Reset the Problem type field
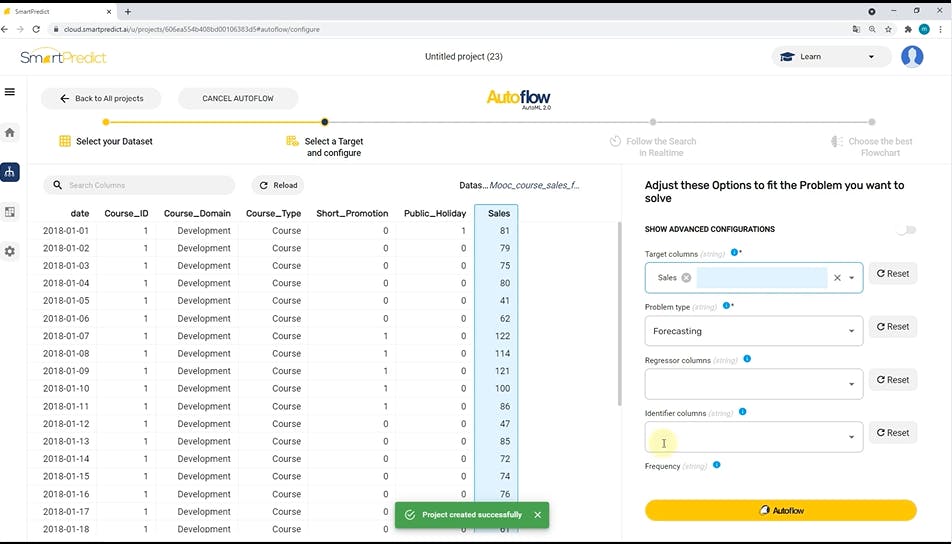This screenshot has width=952, height=544. [x=892, y=327]
